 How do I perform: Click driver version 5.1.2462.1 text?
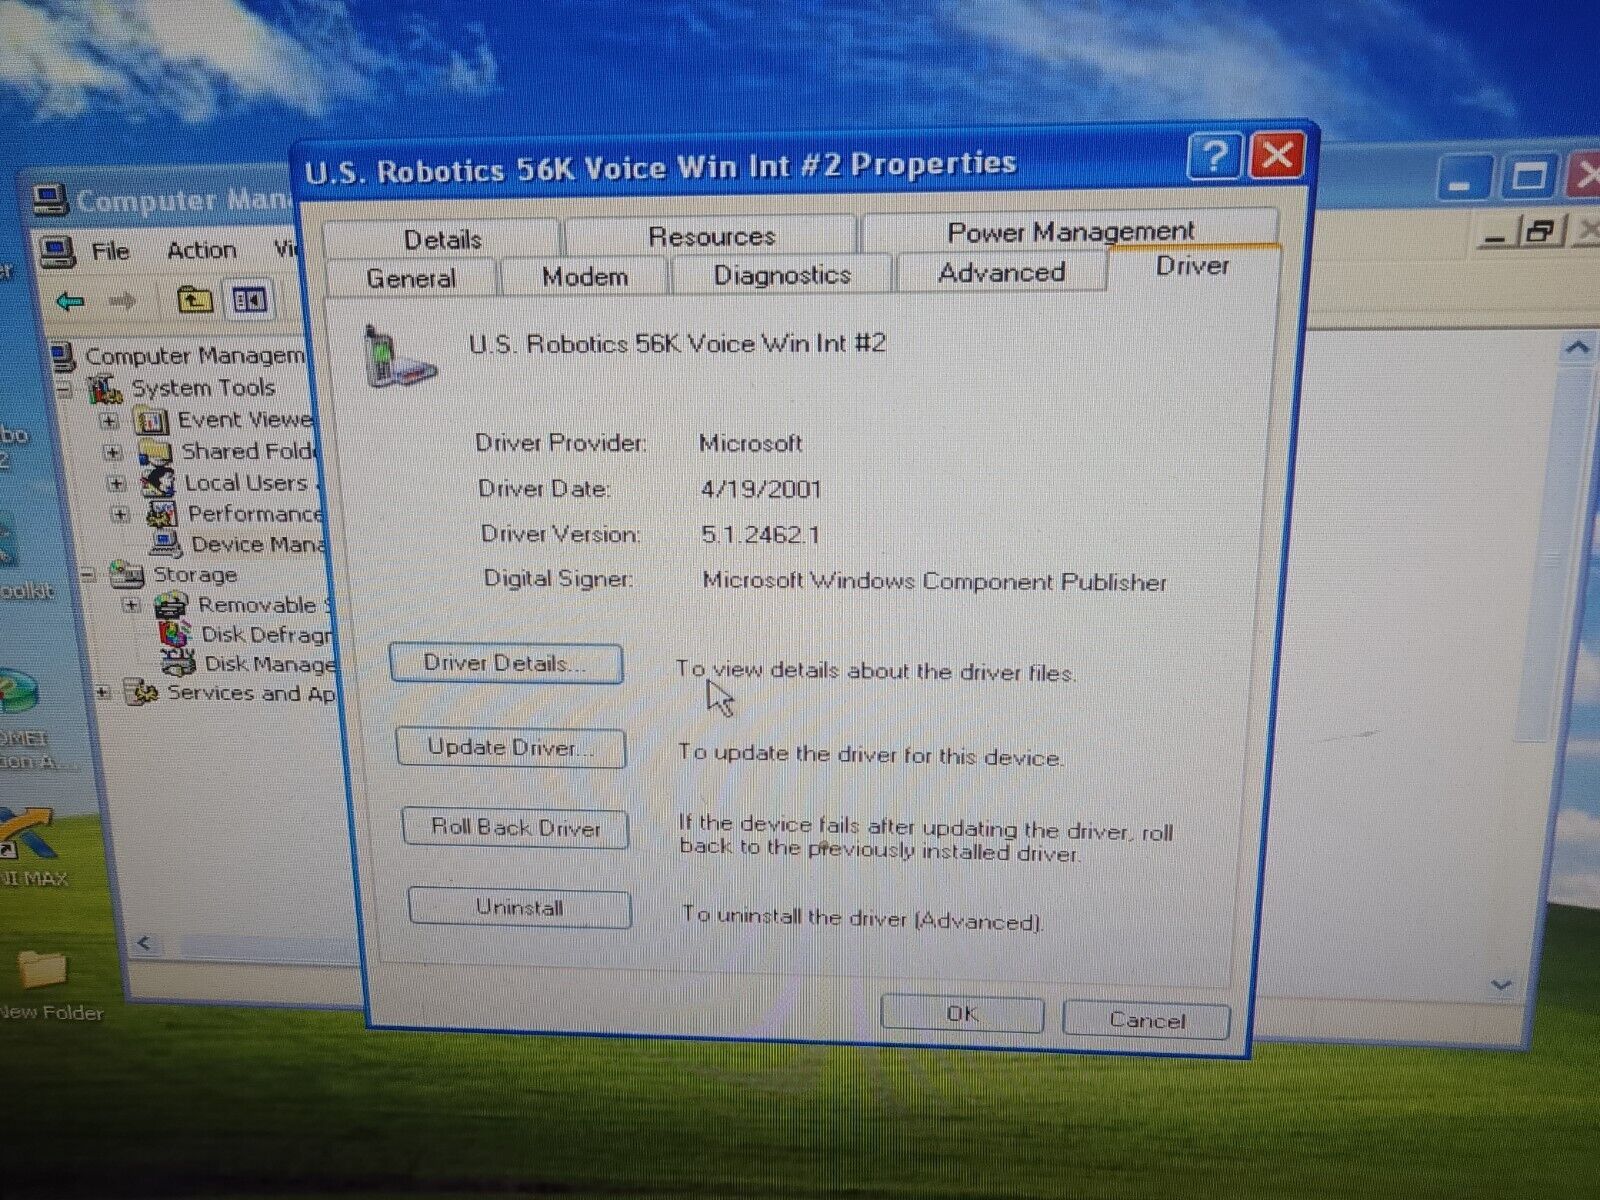tap(760, 534)
